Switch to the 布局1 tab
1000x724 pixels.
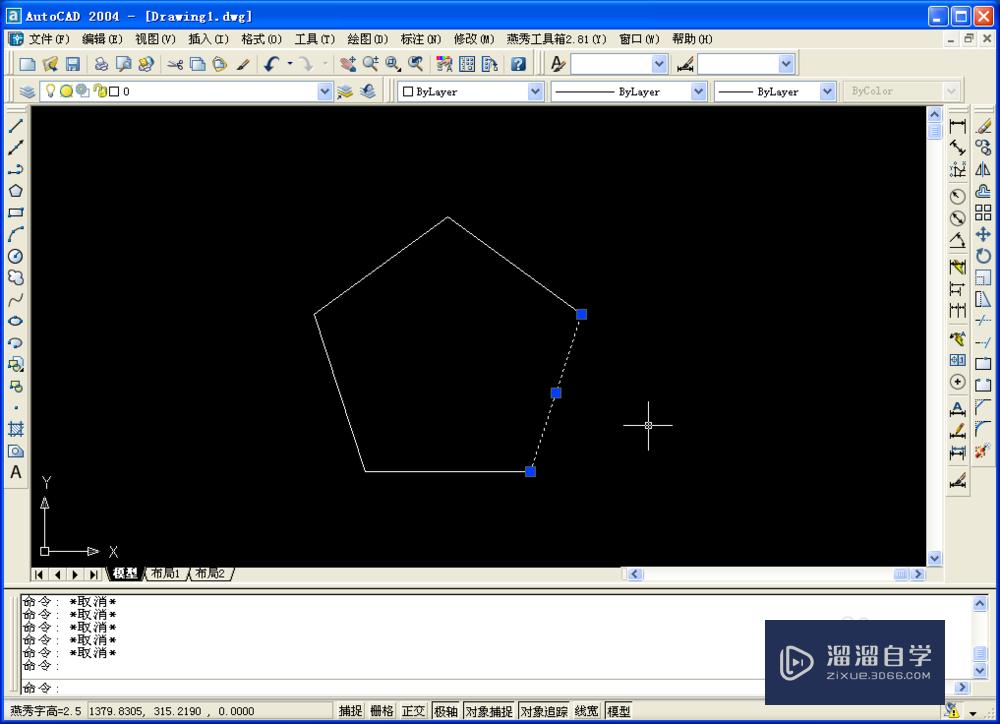point(165,573)
